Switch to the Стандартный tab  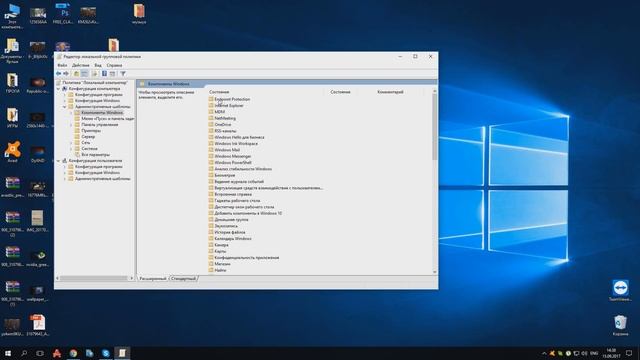[183, 278]
